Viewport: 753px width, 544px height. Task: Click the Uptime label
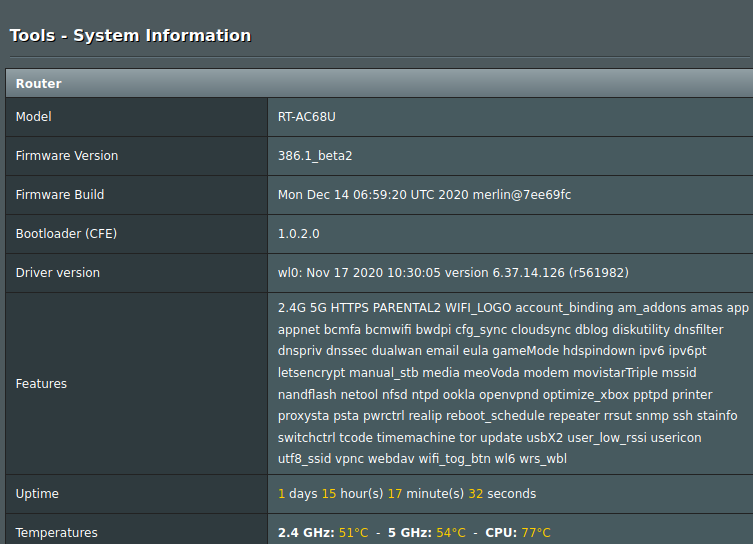[37, 494]
